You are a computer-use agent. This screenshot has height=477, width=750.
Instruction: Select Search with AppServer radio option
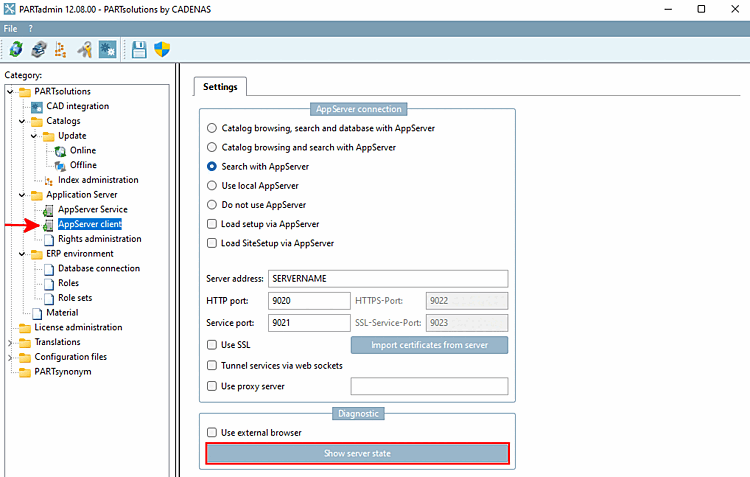[211, 166]
